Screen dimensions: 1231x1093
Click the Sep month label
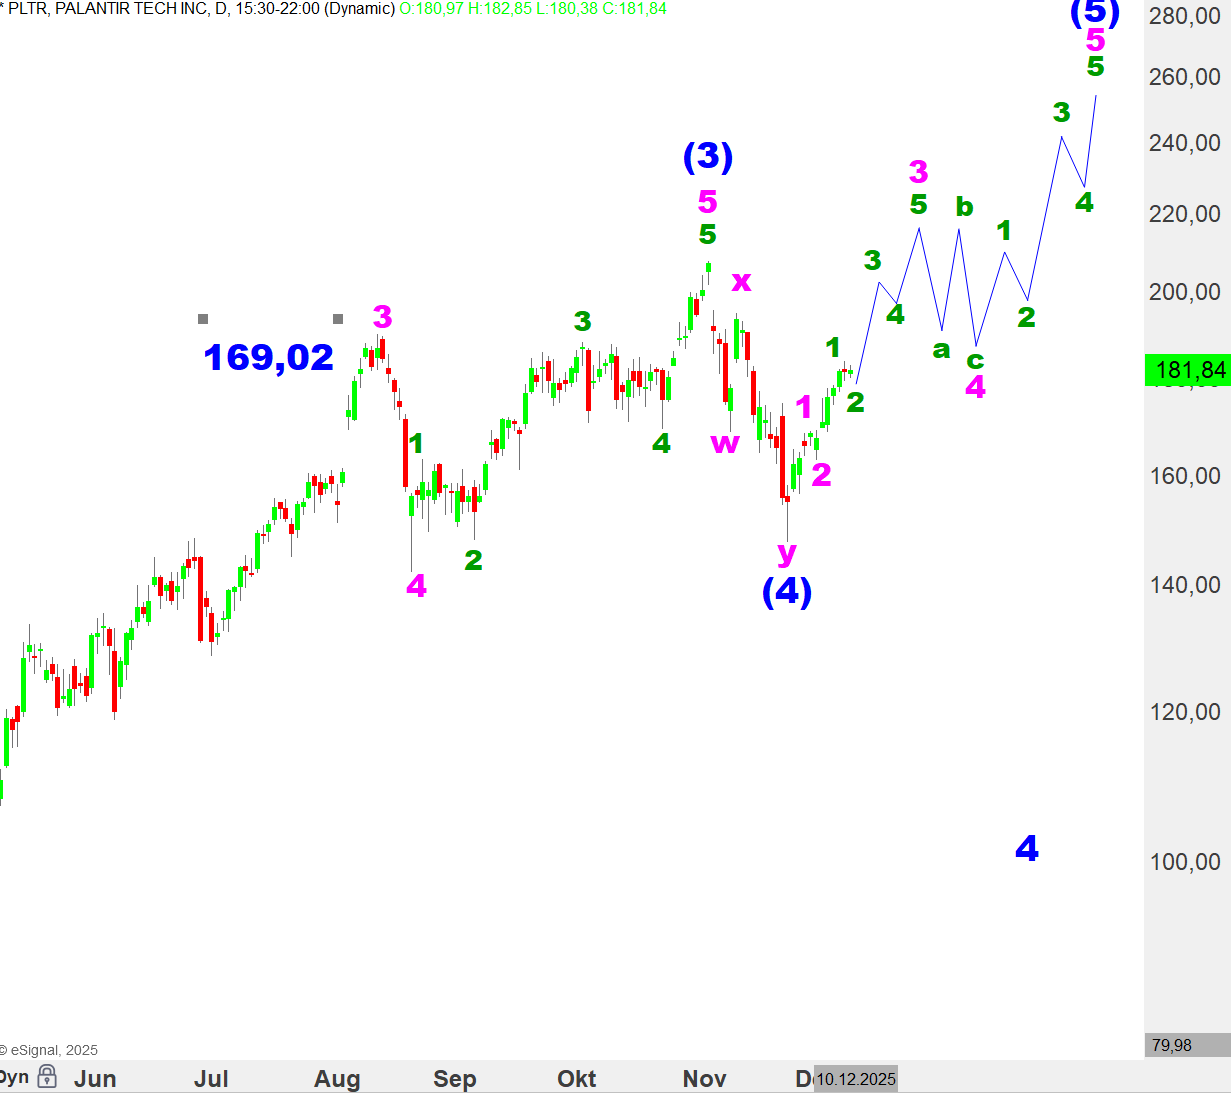point(454,1079)
